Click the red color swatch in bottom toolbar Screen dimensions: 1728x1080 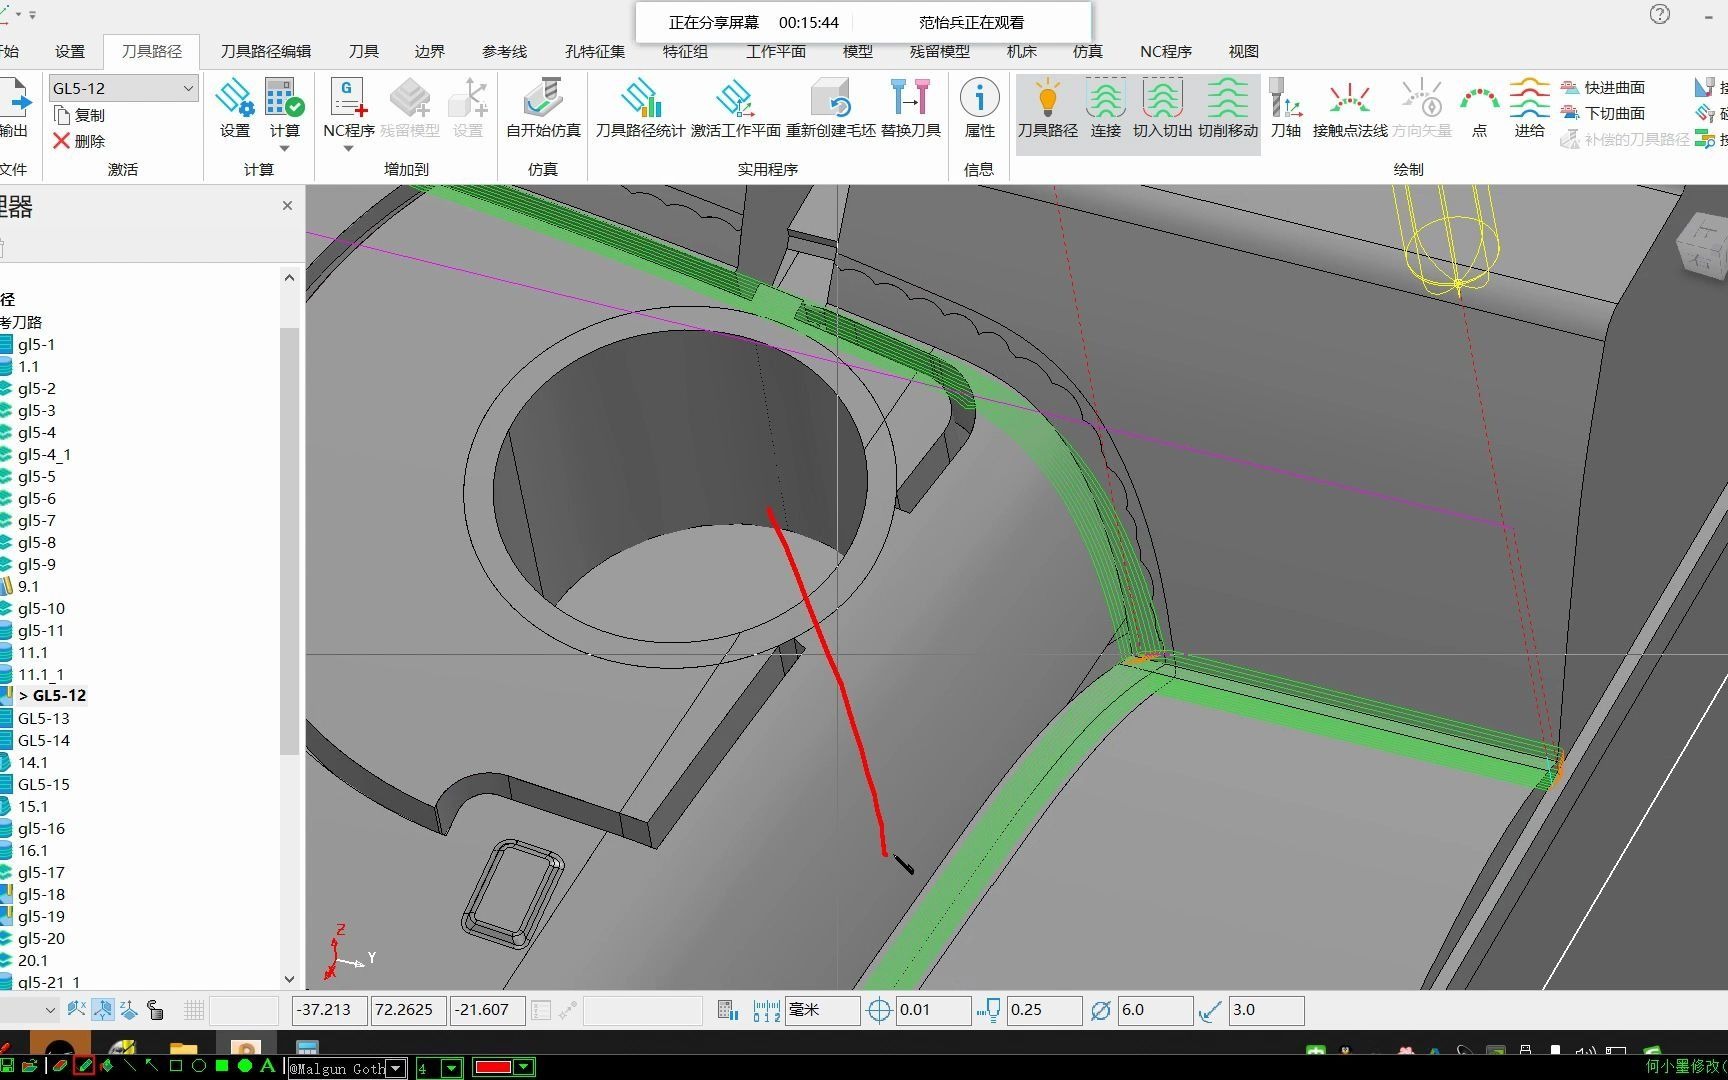pyautogui.click(x=493, y=1068)
